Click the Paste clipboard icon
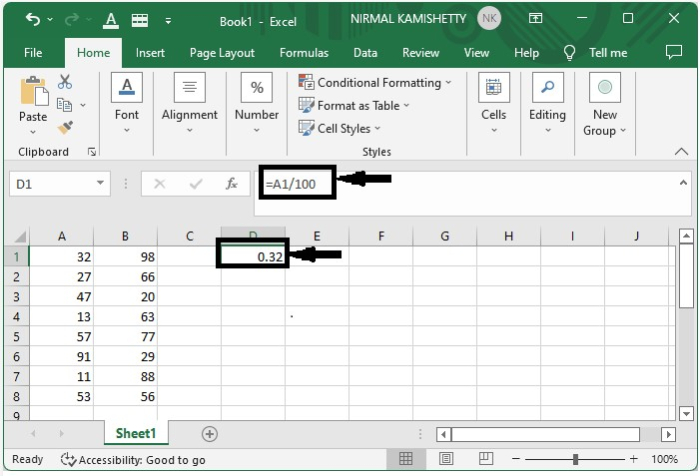 click(x=33, y=91)
